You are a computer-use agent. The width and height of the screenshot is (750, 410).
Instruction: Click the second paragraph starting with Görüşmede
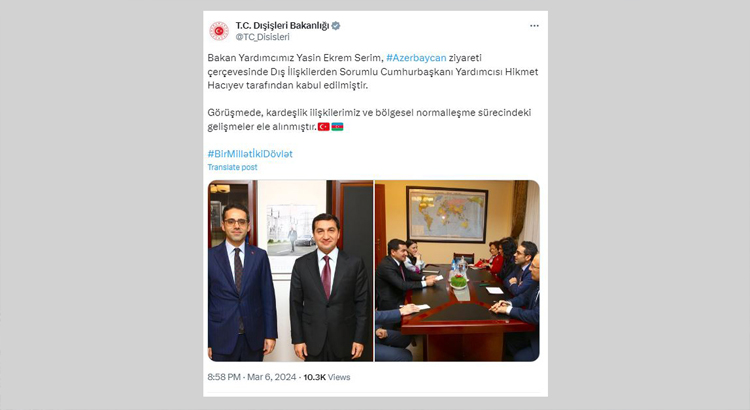pyautogui.click(x=369, y=120)
